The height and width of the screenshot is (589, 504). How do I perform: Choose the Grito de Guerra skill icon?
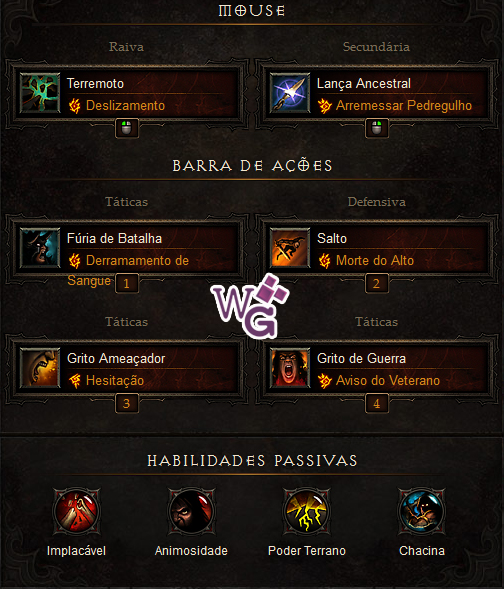click(x=290, y=368)
